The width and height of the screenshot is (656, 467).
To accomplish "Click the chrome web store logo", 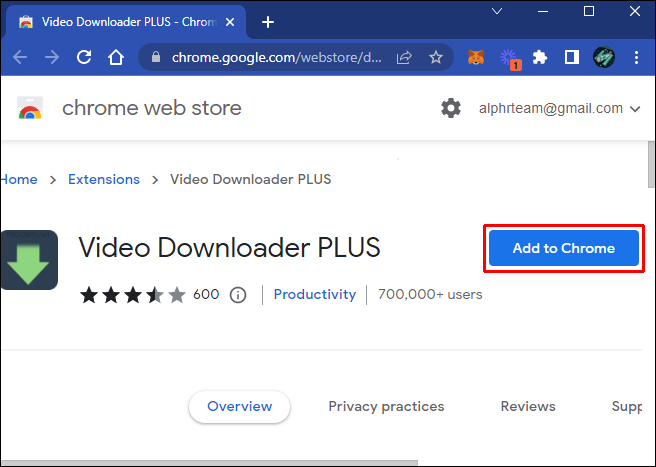I will point(30,108).
